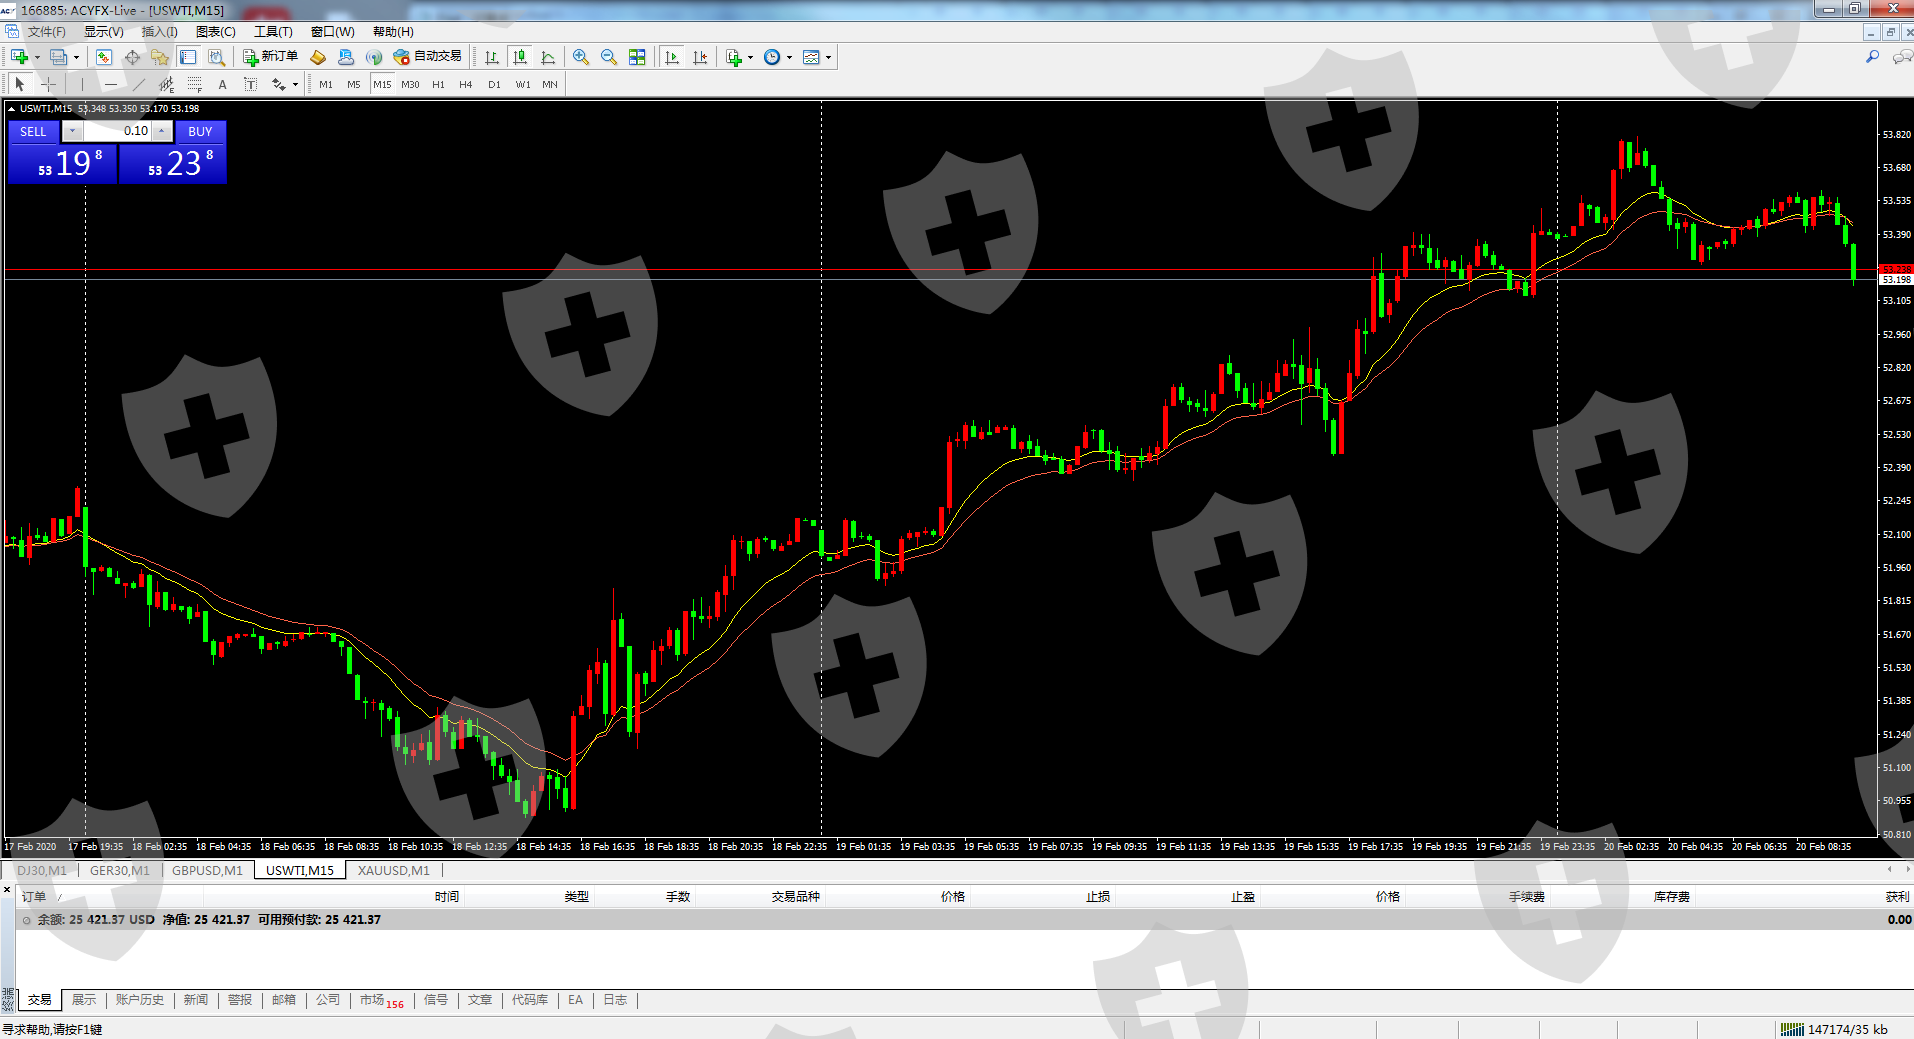Expand the chart templates dropdown arrow
The width and height of the screenshot is (1914, 1039).
coord(828,57)
